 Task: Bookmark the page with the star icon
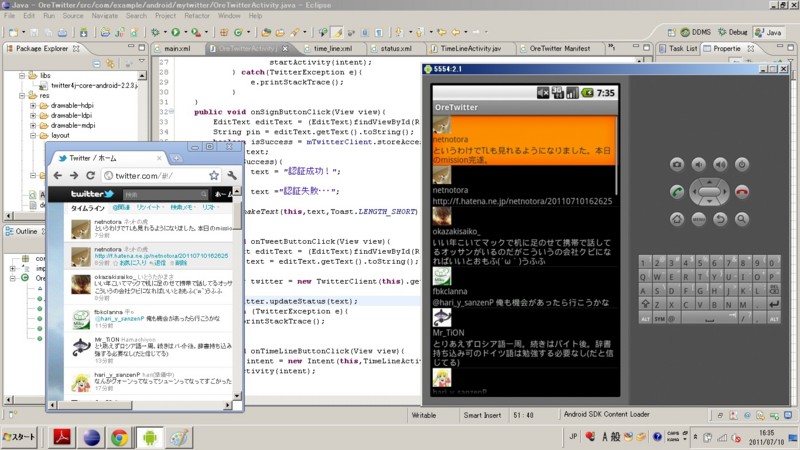(x=214, y=176)
